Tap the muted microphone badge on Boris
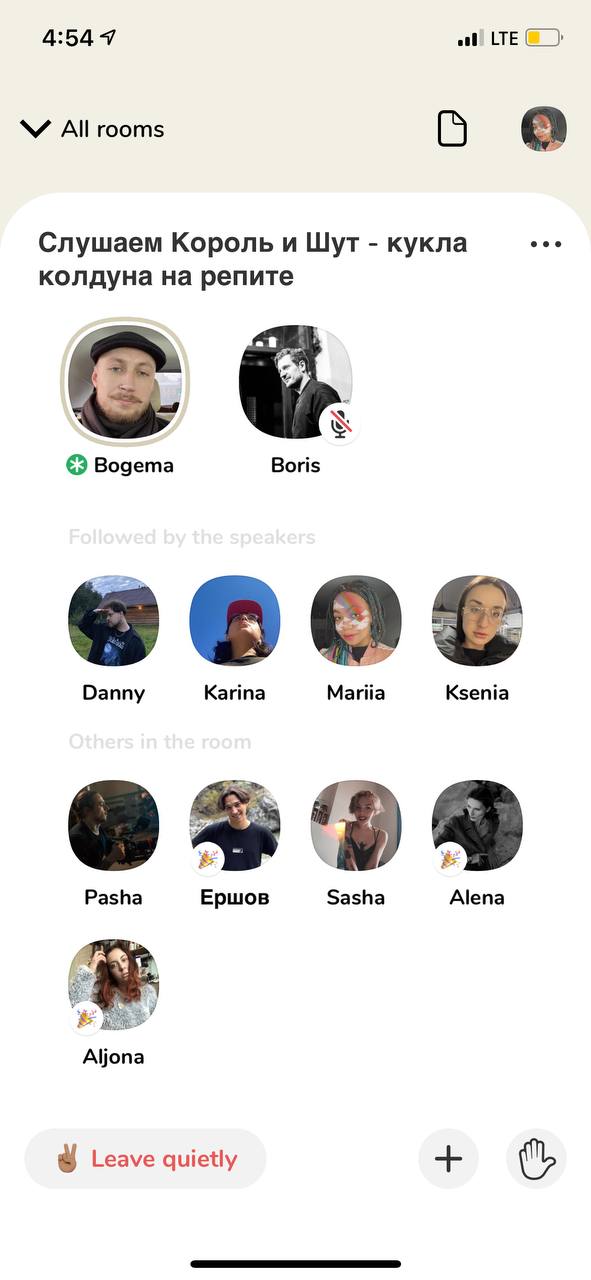This screenshot has width=591, height=1280. click(341, 425)
